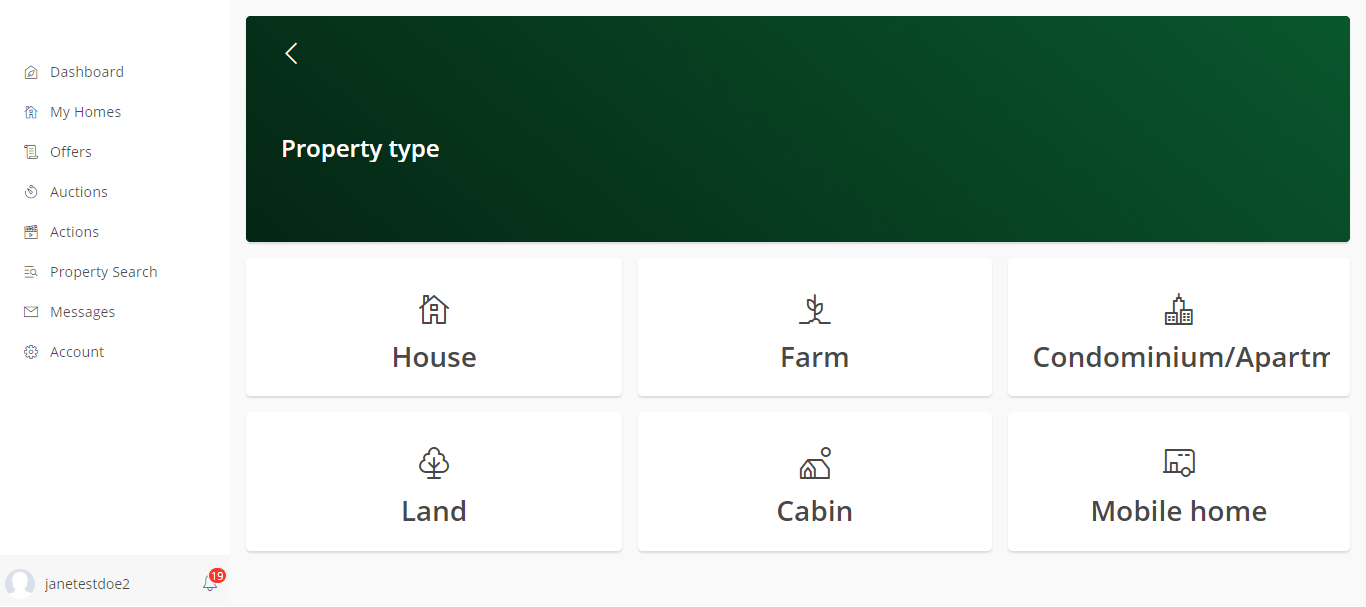Click the Auctions sidebar icon
The width and height of the screenshot is (1366, 607).
point(31,192)
